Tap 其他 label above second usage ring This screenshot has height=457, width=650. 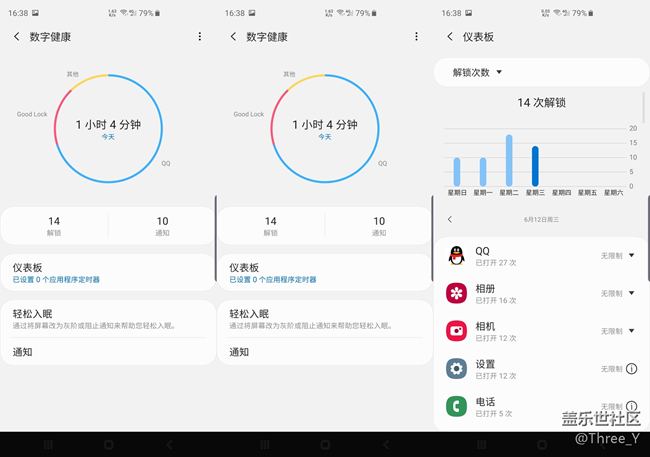click(289, 74)
